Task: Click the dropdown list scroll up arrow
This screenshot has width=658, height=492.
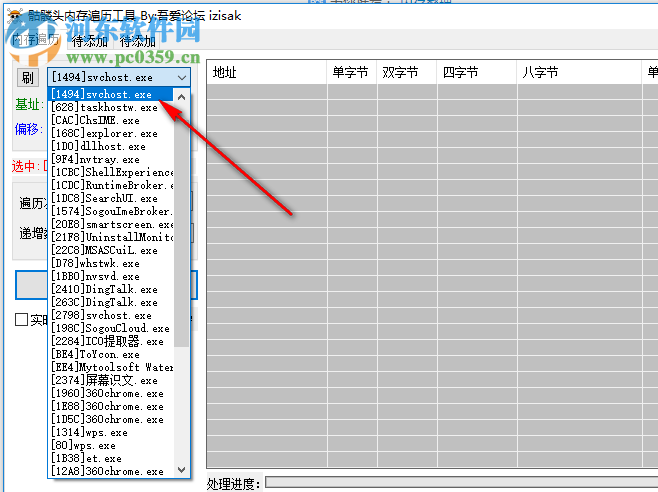Action: pos(181,97)
